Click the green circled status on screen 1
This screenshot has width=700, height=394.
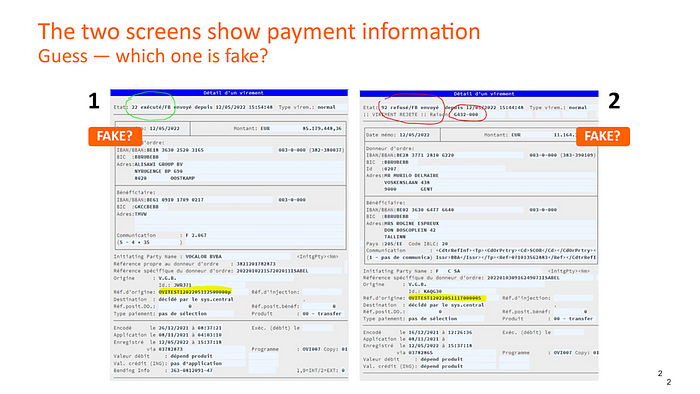pyautogui.click(x=150, y=106)
